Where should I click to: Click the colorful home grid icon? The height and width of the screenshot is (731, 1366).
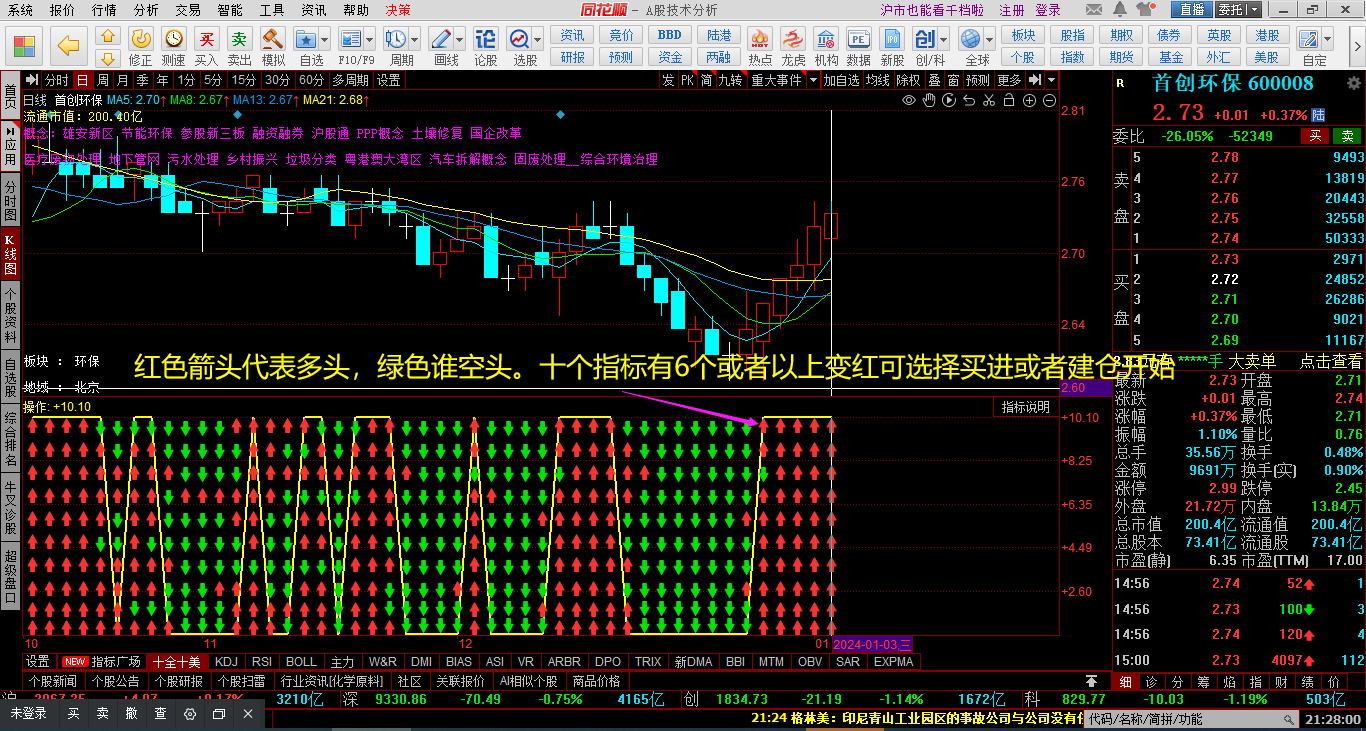[25, 46]
